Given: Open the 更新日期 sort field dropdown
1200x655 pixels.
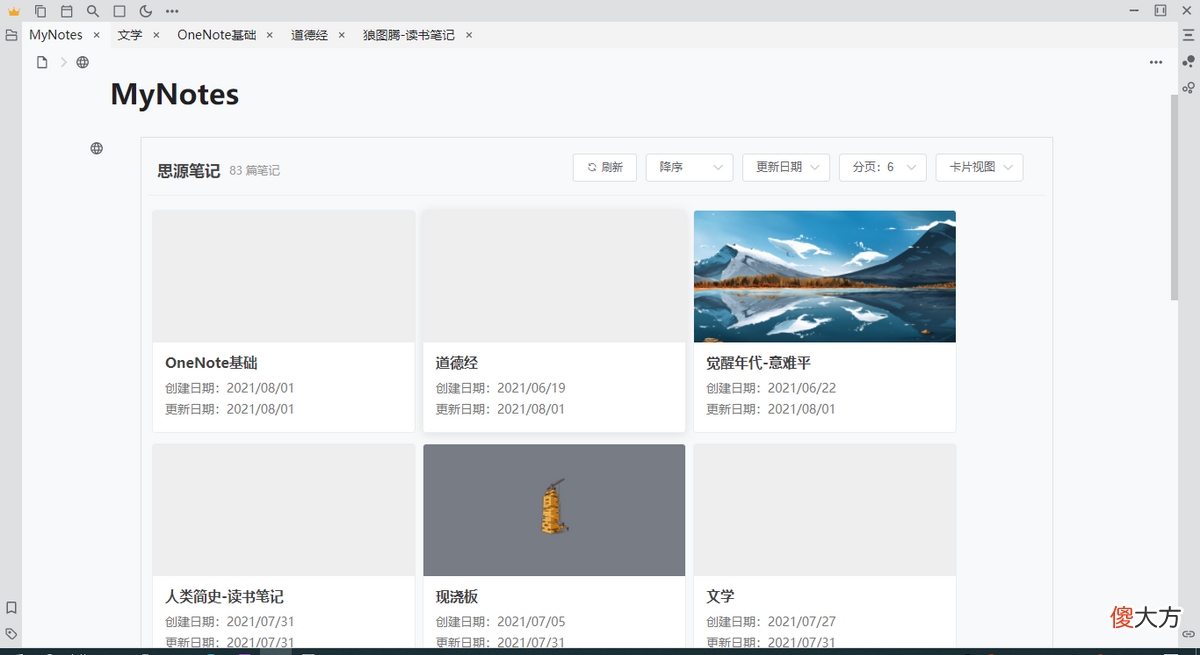Looking at the screenshot, I should (x=786, y=168).
